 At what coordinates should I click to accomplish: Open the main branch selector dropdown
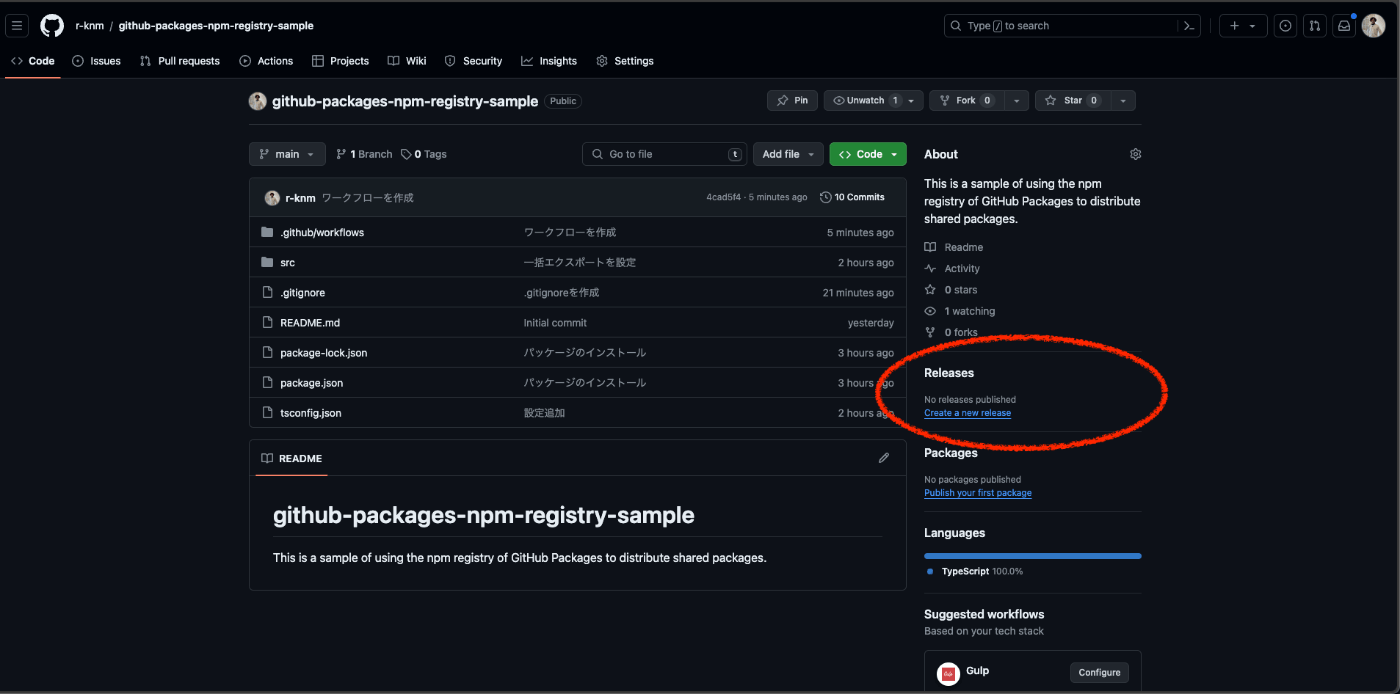tap(287, 154)
